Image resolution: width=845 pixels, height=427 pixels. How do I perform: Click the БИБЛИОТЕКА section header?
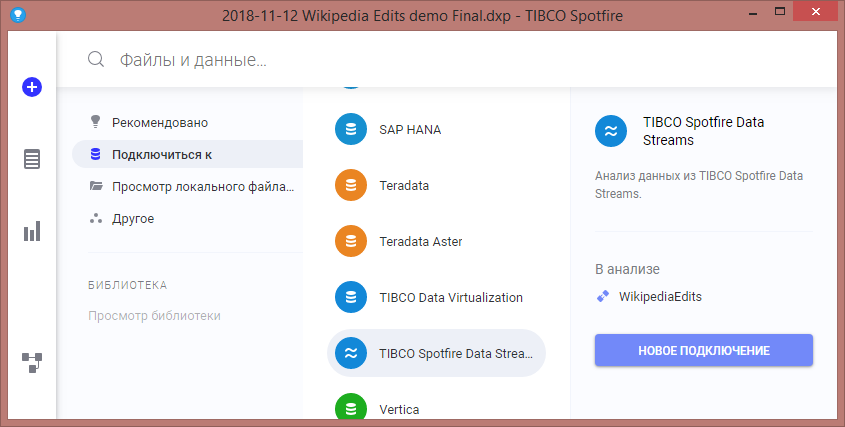click(128, 285)
